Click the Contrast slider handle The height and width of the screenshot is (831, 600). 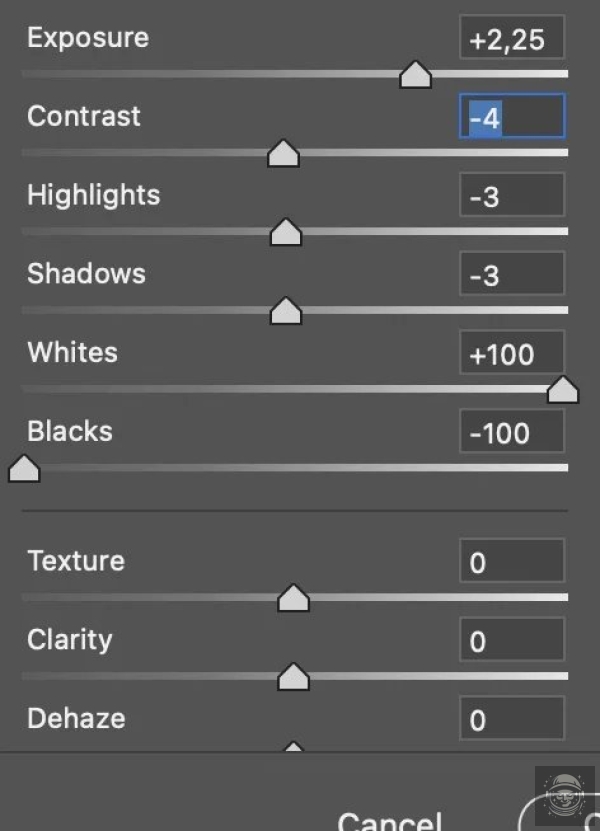pyautogui.click(x=284, y=154)
